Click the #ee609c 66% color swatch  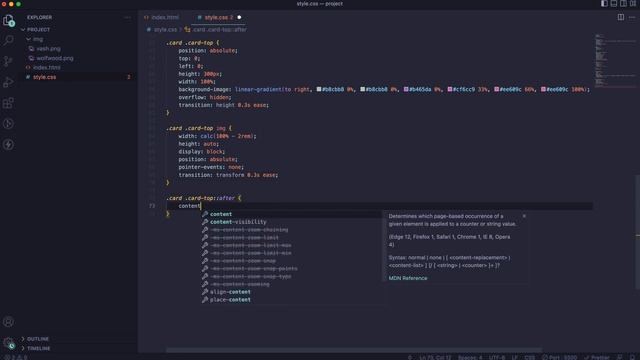click(x=496, y=89)
